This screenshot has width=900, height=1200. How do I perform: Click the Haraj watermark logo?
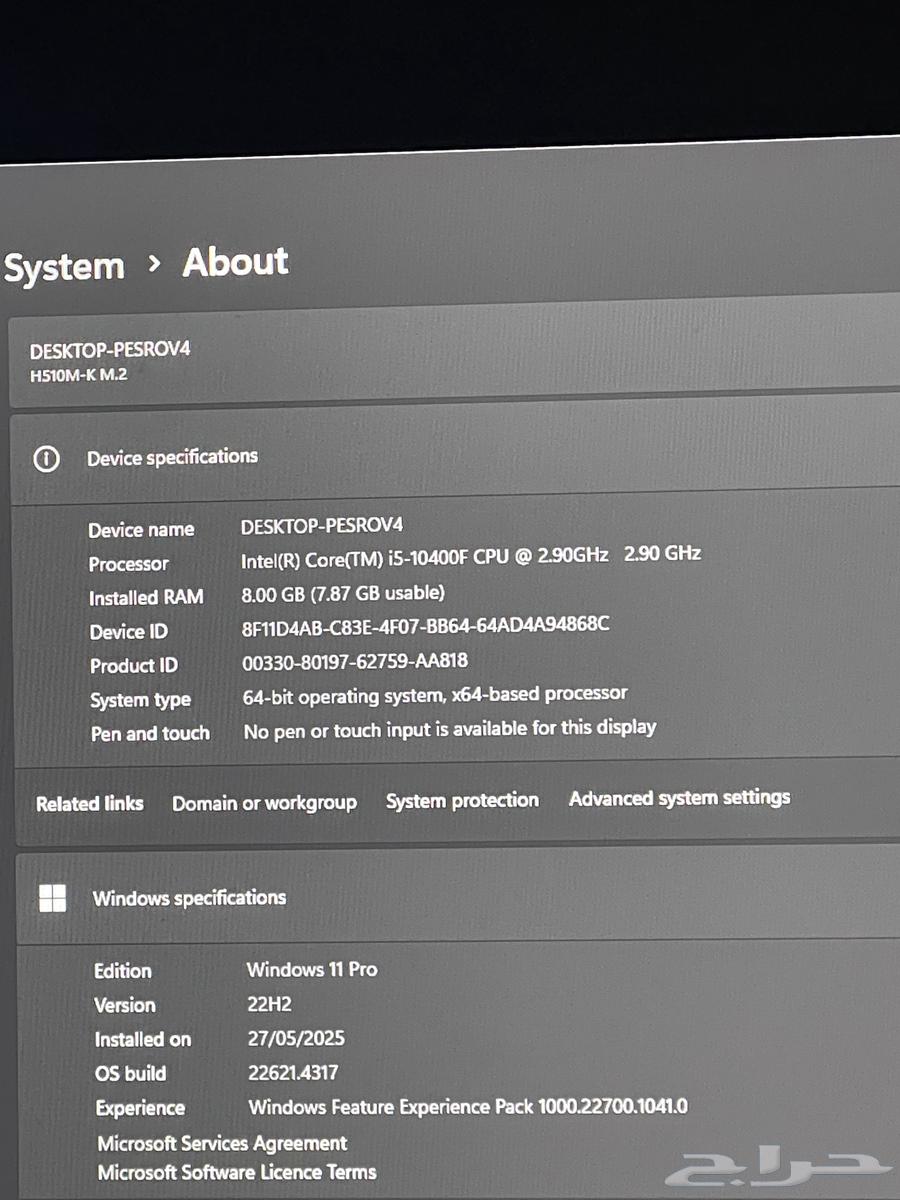[x=778, y=1166]
